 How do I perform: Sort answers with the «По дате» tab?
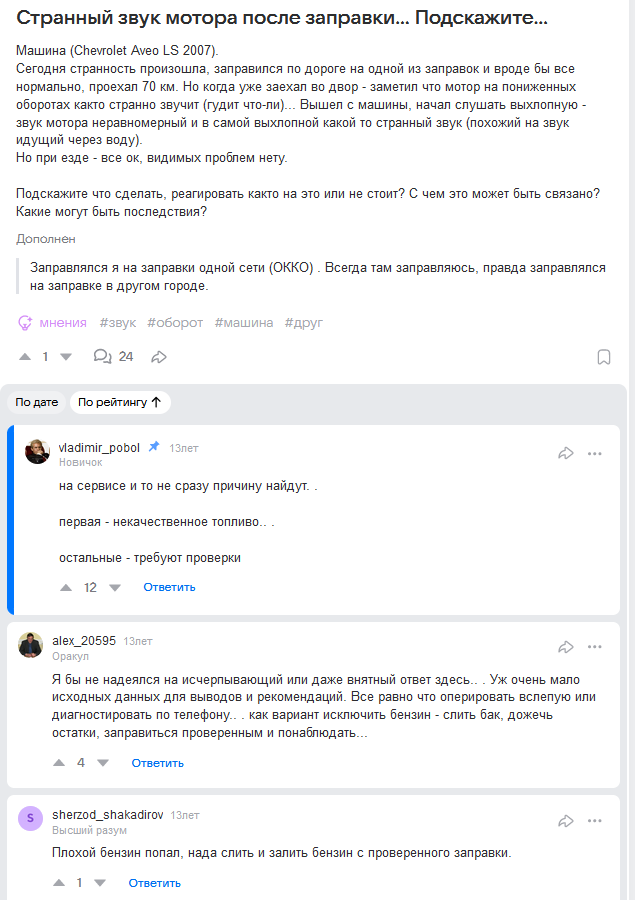pos(37,402)
